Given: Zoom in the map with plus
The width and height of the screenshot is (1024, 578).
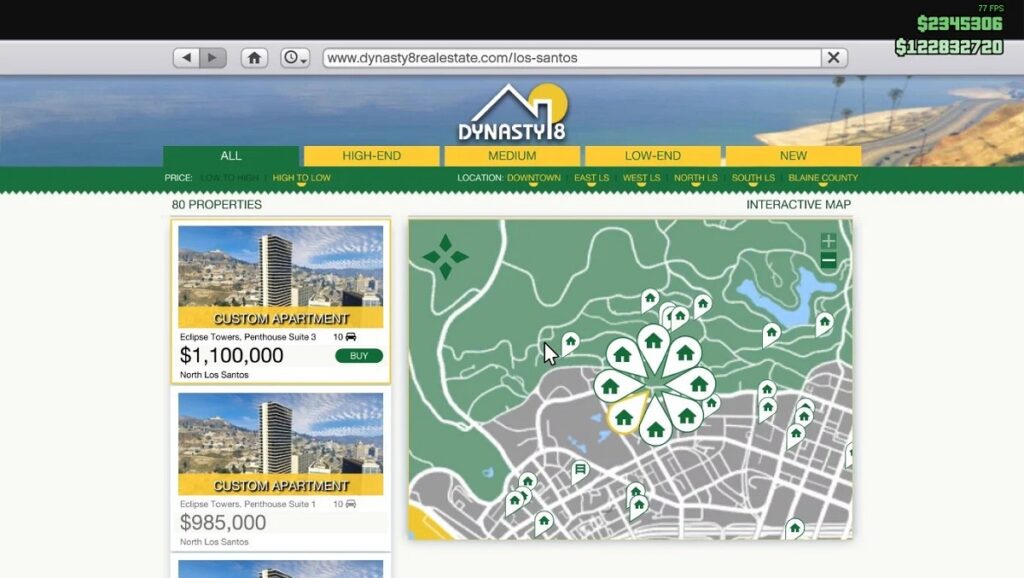Looking at the screenshot, I should (828, 241).
